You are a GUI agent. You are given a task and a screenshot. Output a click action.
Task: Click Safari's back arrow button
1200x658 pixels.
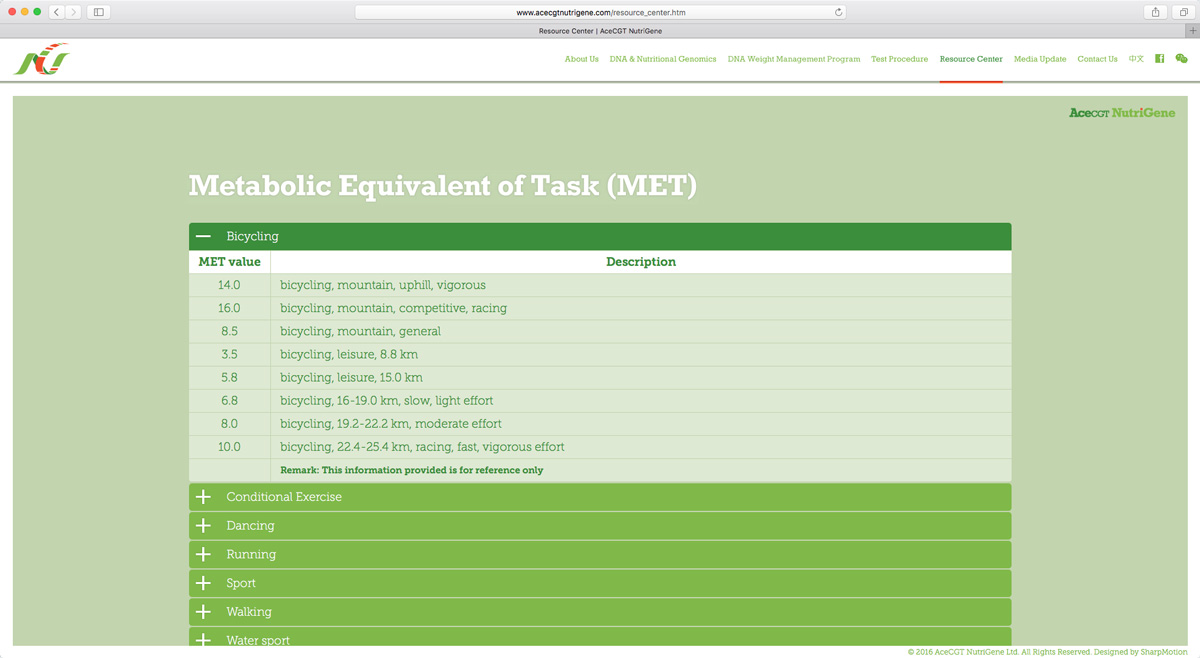(x=56, y=12)
